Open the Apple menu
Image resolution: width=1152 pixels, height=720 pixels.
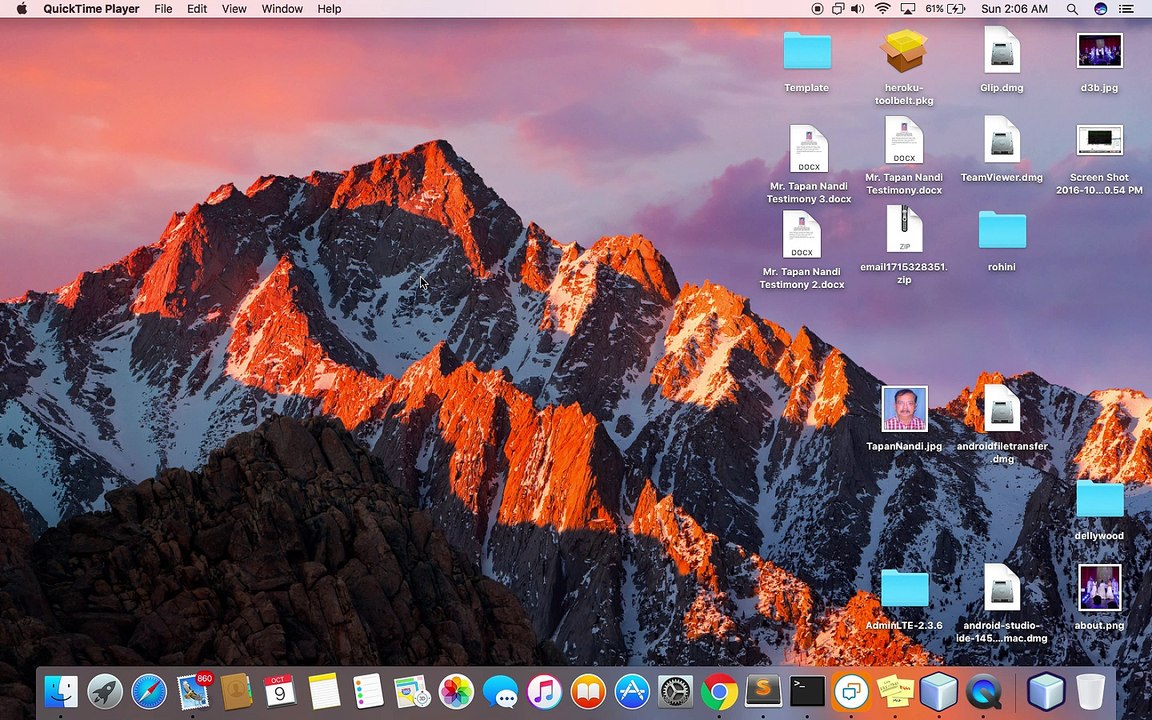tap(21, 9)
